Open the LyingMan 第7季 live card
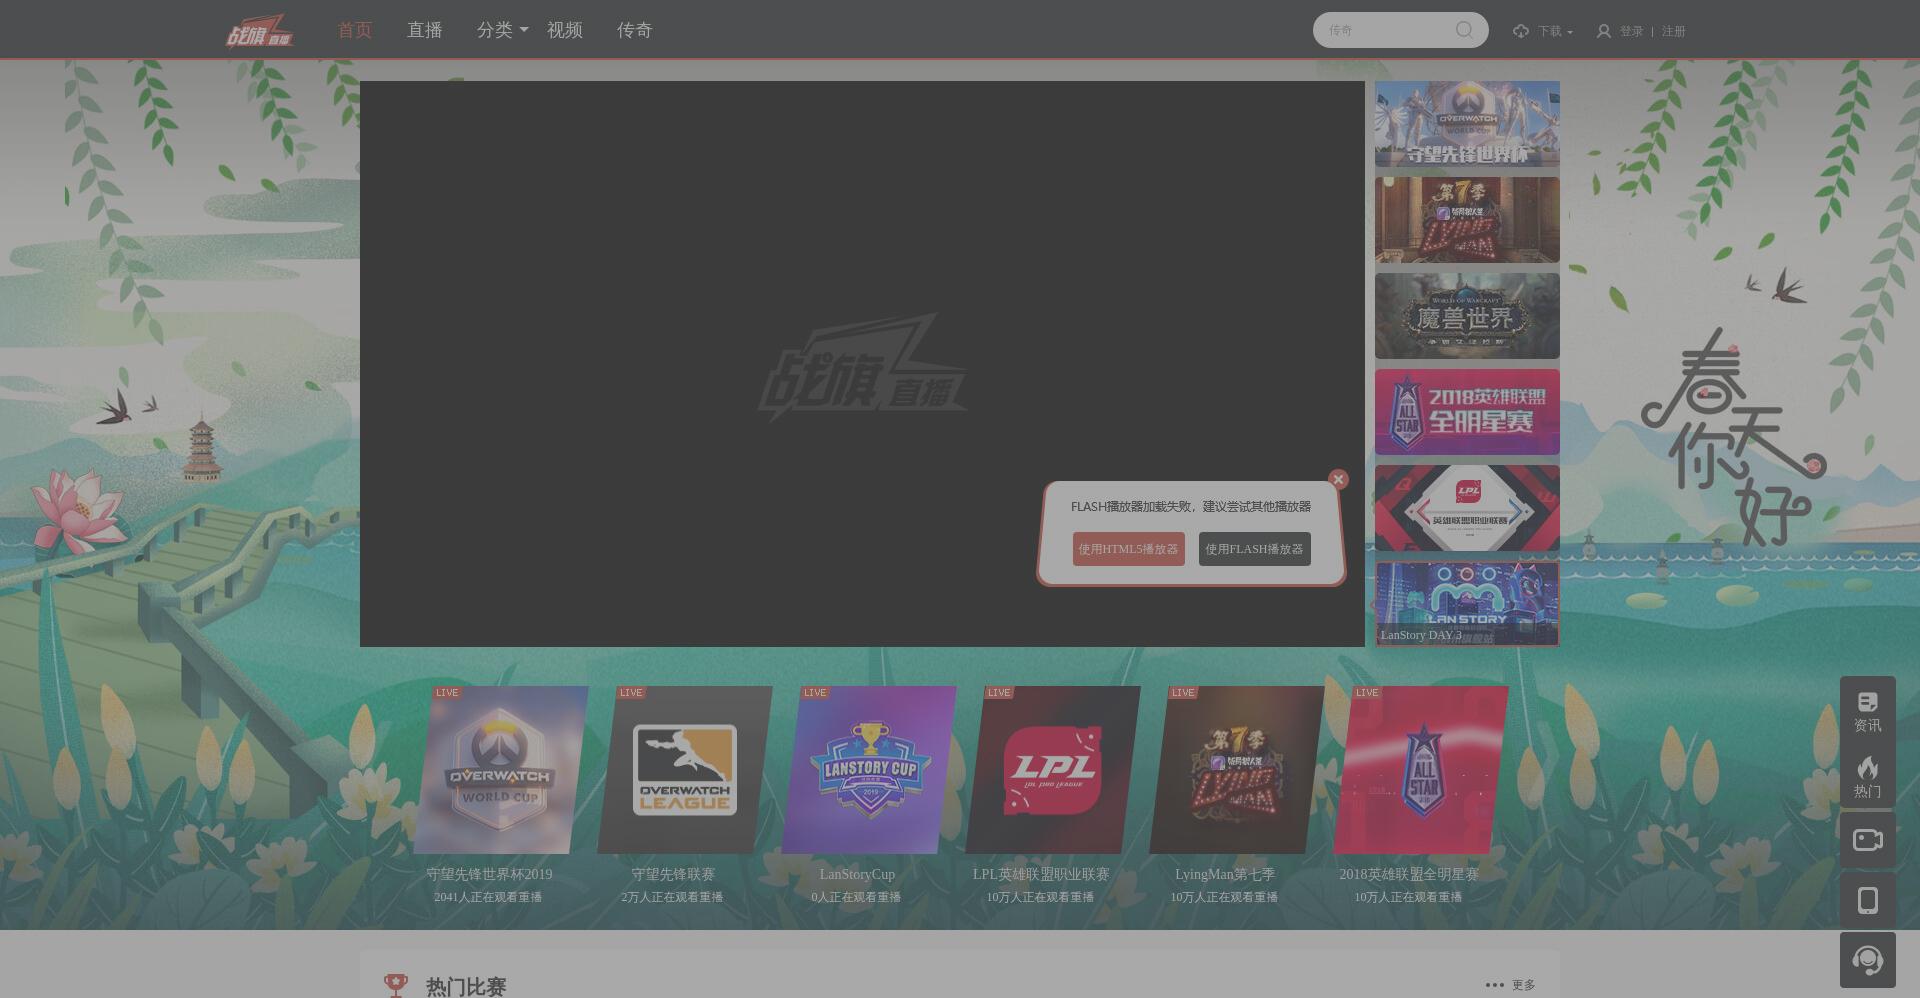The image size is (1920, 998). (x=1236, y=770)
